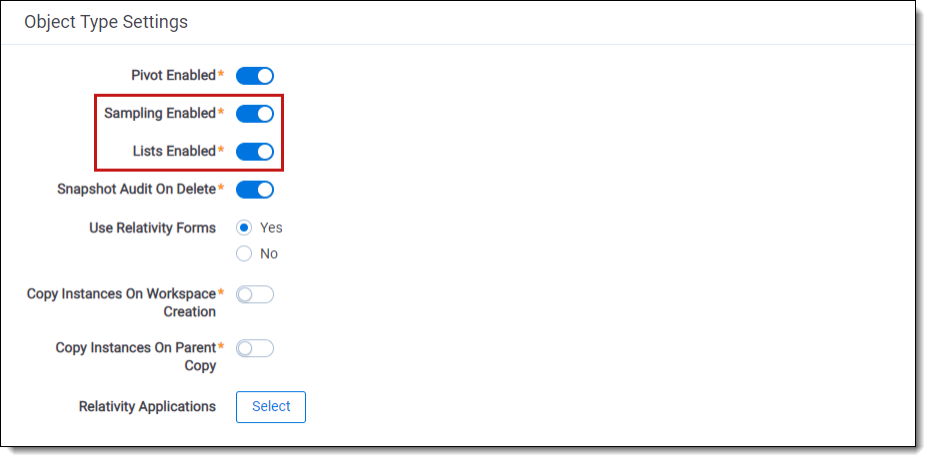931x462 pixels.
Task: Click the Sampling Enabled label text
Action: [160, 114]
